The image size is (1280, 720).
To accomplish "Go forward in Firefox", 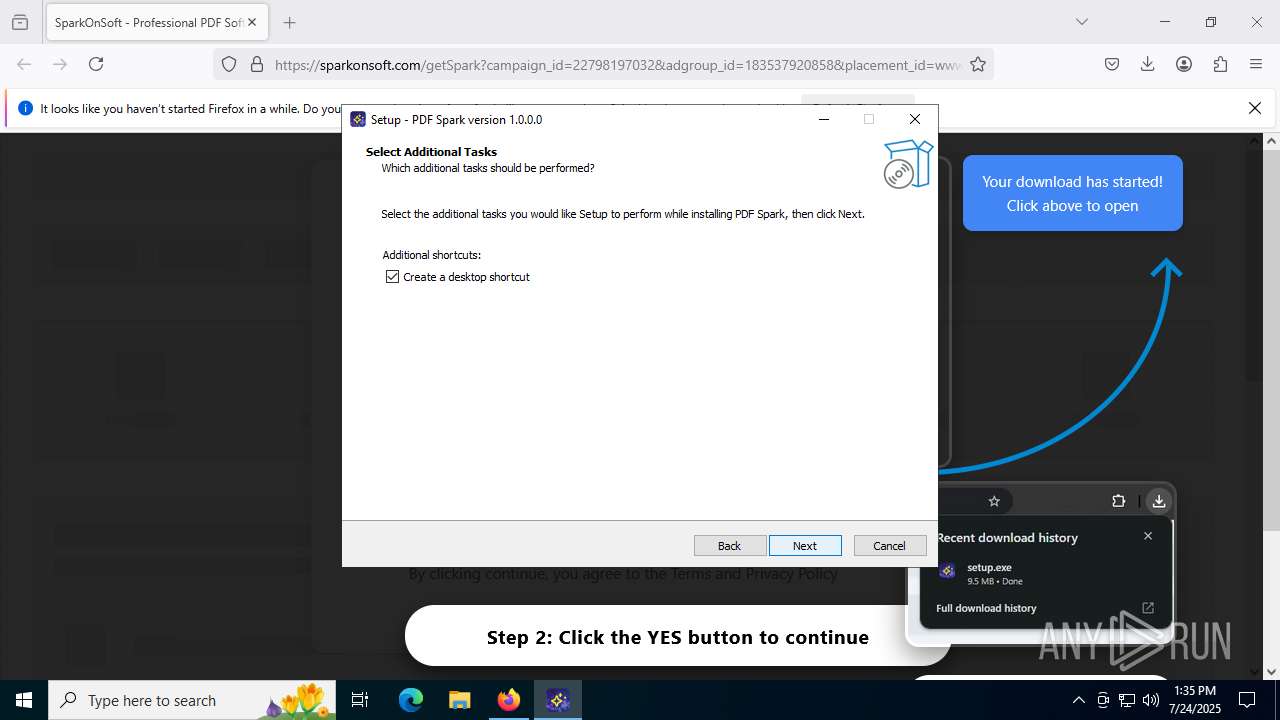I will pyautogui.click(x=60, y=64).
